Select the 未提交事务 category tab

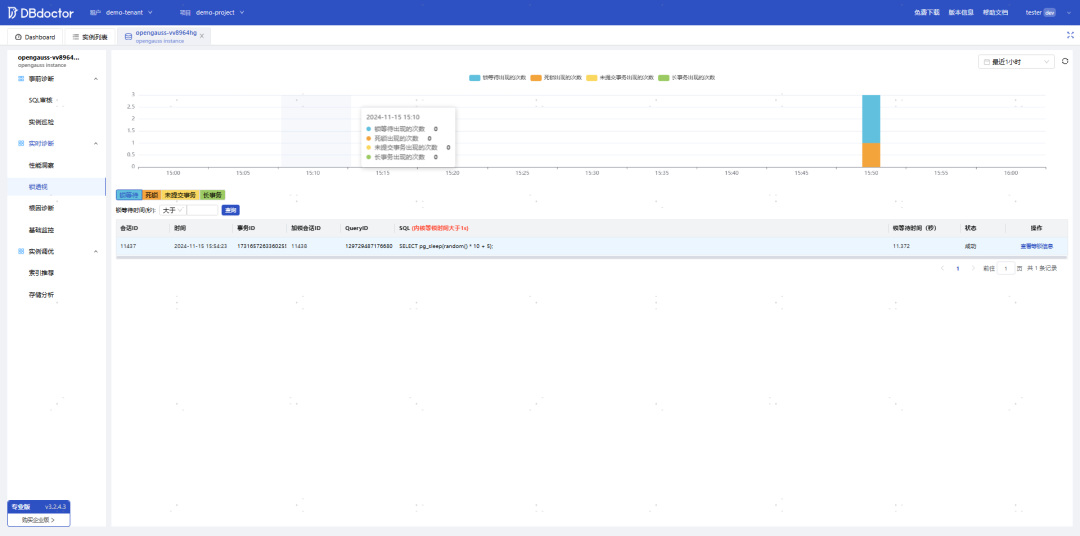point(180,195)
